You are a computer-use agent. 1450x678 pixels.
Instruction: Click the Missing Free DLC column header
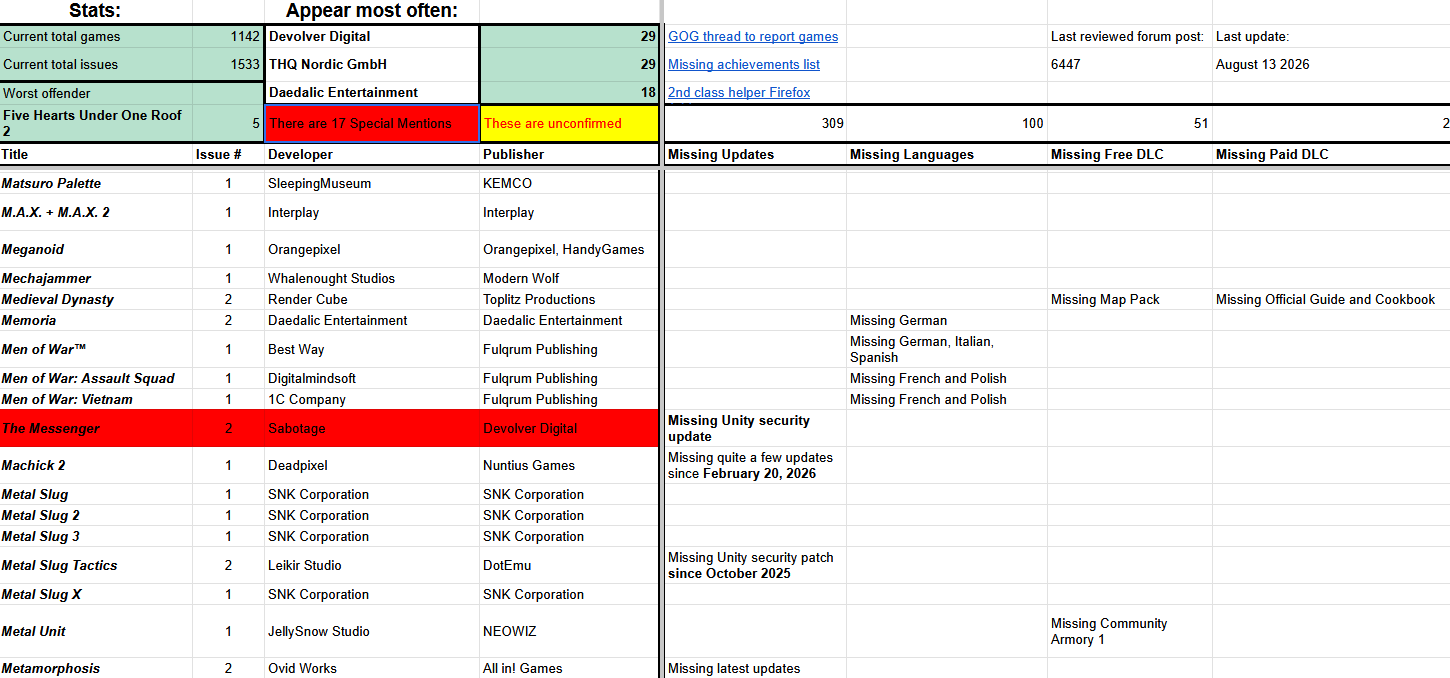point(1130,155)
